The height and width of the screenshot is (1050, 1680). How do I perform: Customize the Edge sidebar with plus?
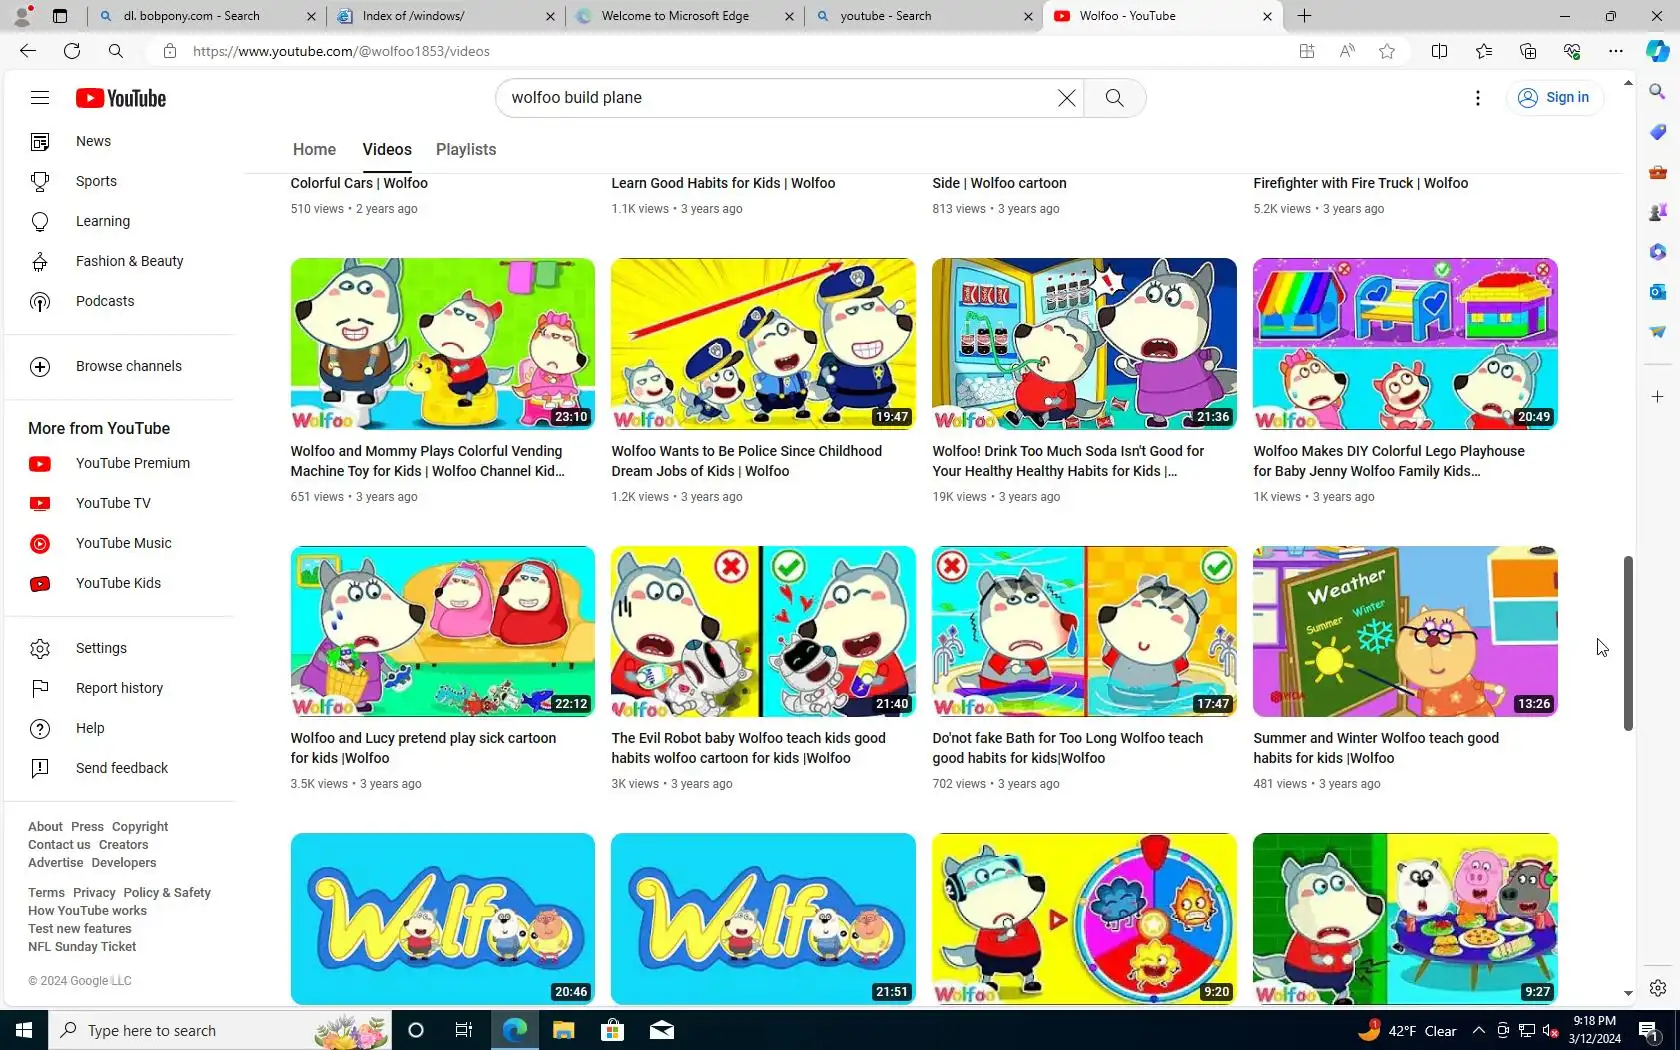click(x=1657, y=397)
